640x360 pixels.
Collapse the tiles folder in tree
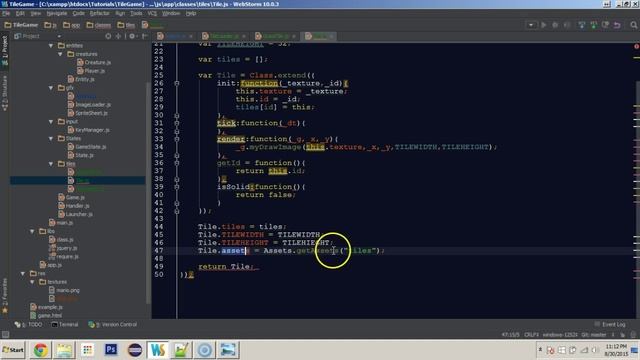click(x=51, y=164)
